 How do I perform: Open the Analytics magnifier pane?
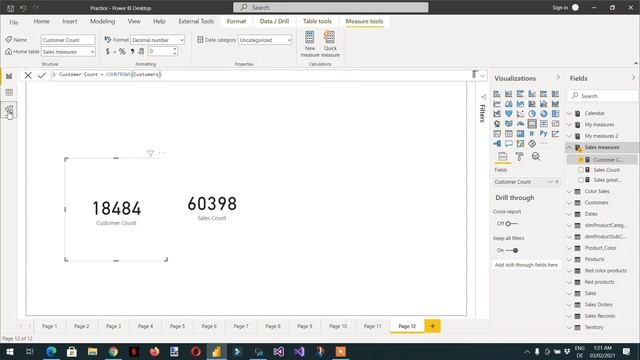point(536,156)
